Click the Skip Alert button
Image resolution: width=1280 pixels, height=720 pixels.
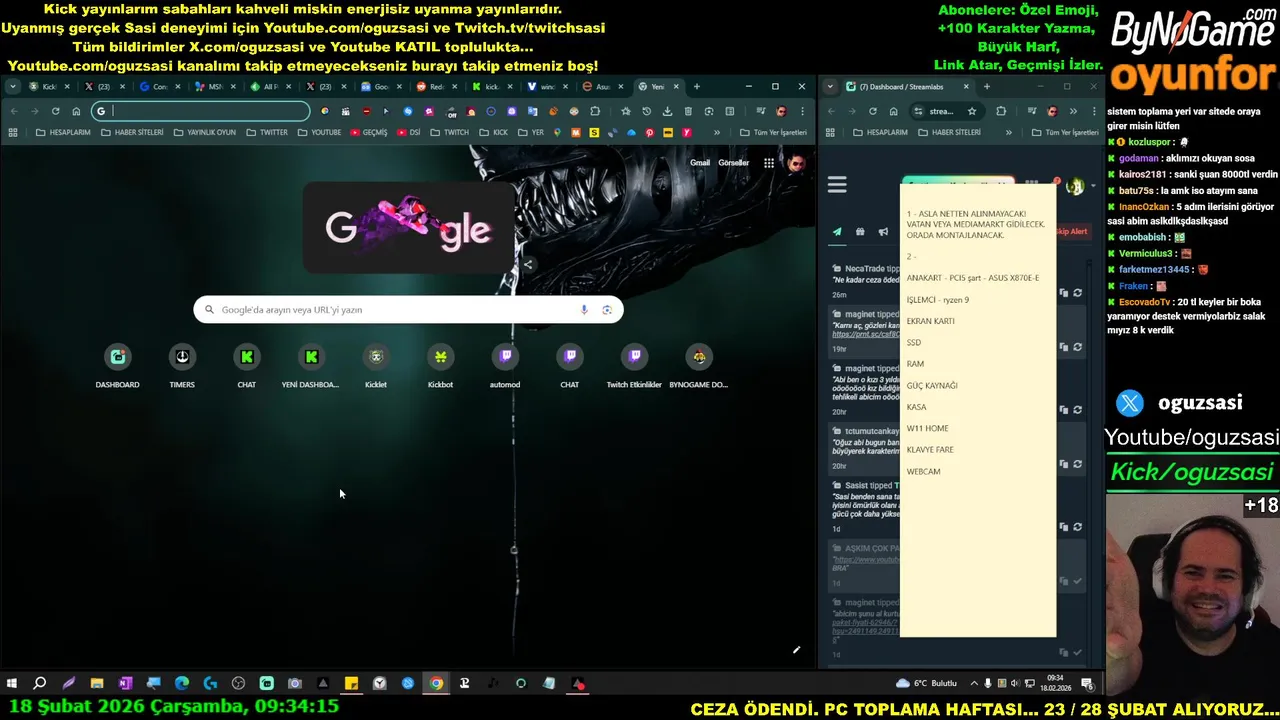pyautogui.click(x=1072, y=232)
